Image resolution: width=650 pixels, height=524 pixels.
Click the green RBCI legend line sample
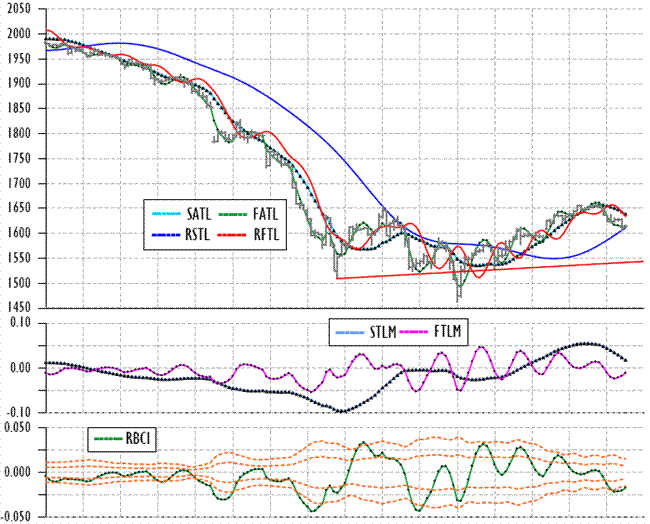(109, 439)
